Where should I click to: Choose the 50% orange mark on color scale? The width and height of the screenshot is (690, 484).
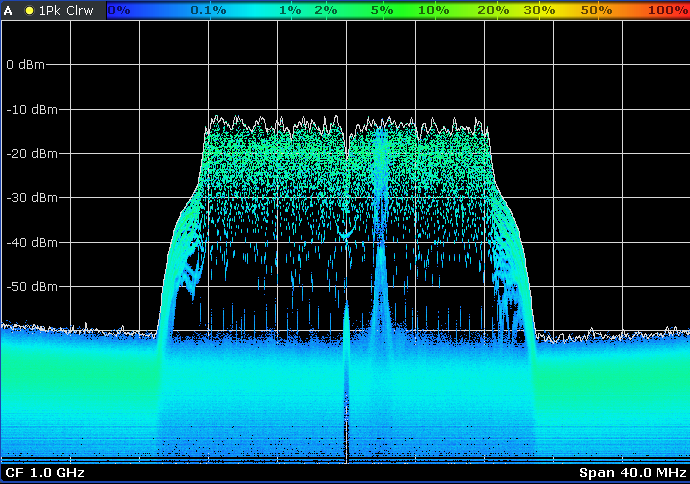[596, 9]
